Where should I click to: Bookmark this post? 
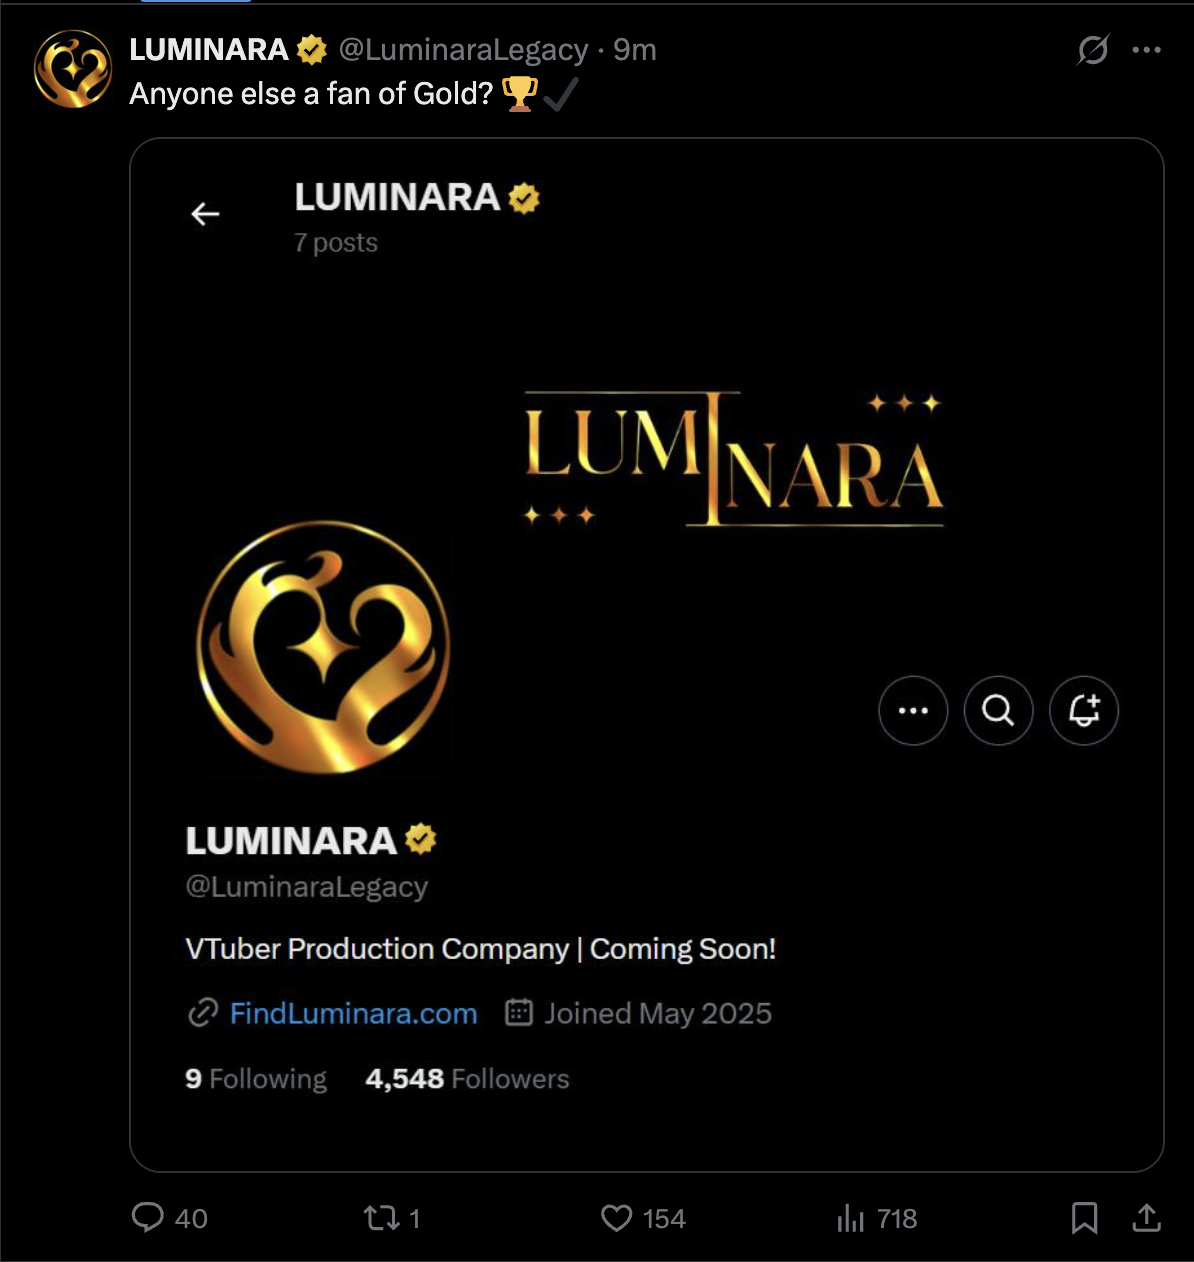point(1085,1218)
